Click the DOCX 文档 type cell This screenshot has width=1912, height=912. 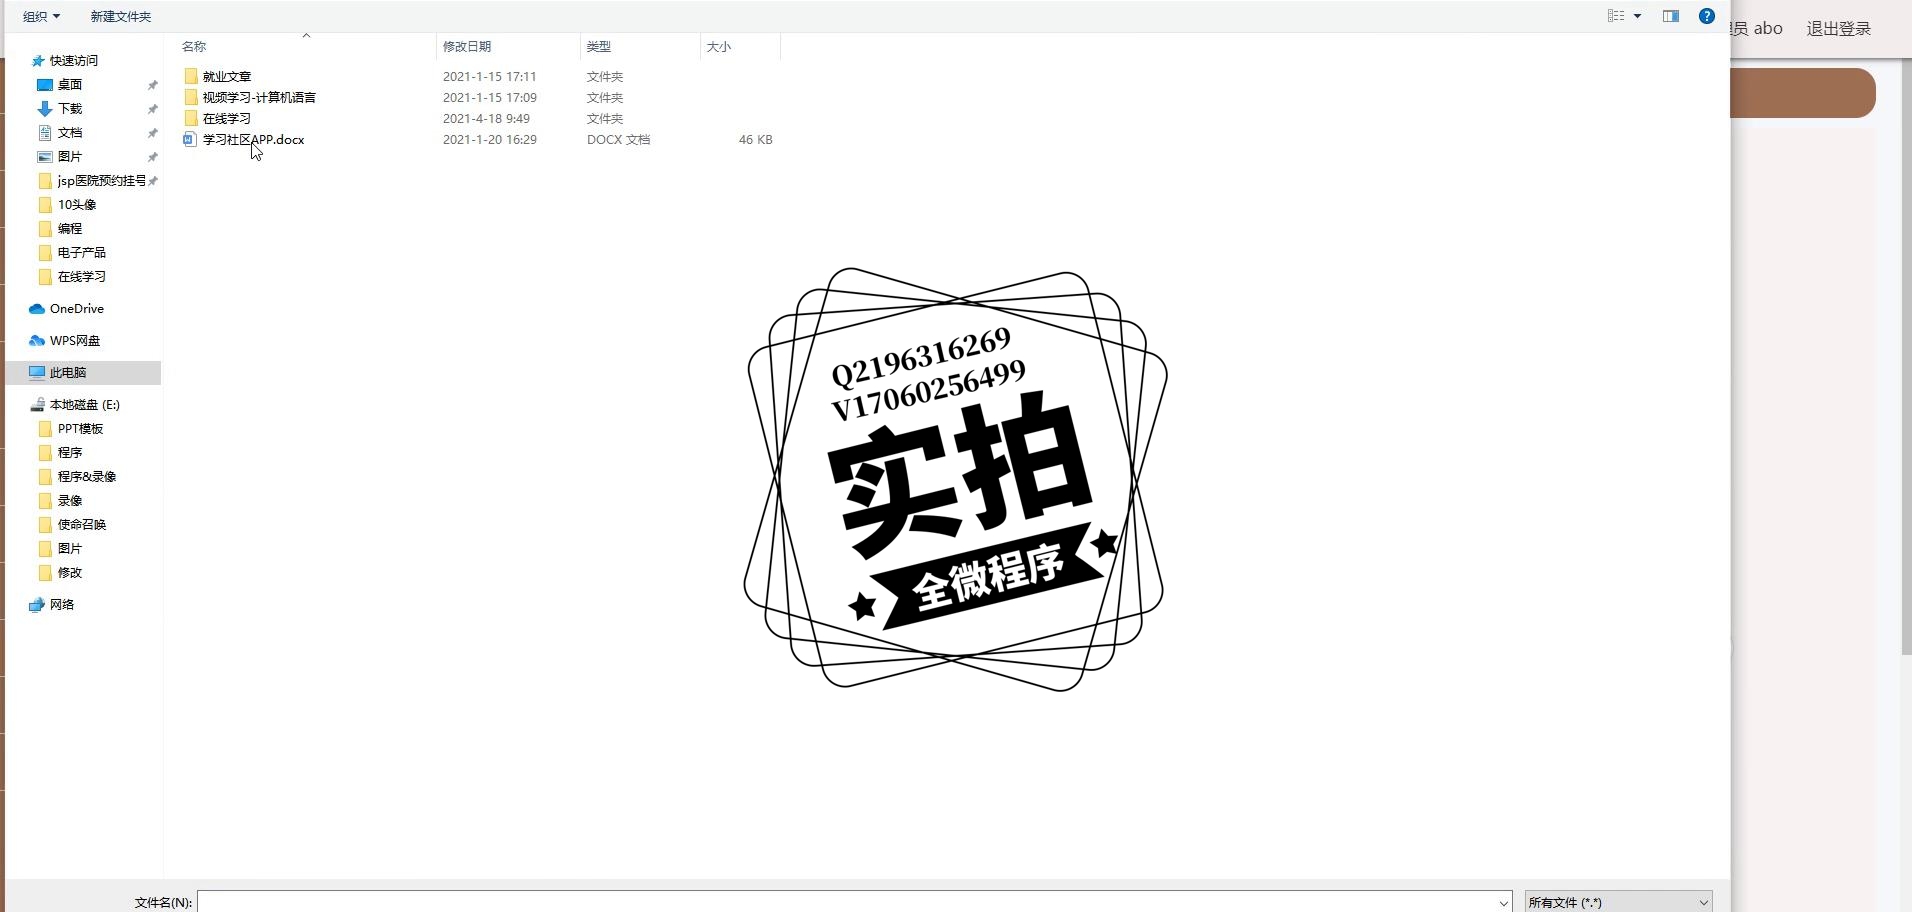[x=618, y=139]
